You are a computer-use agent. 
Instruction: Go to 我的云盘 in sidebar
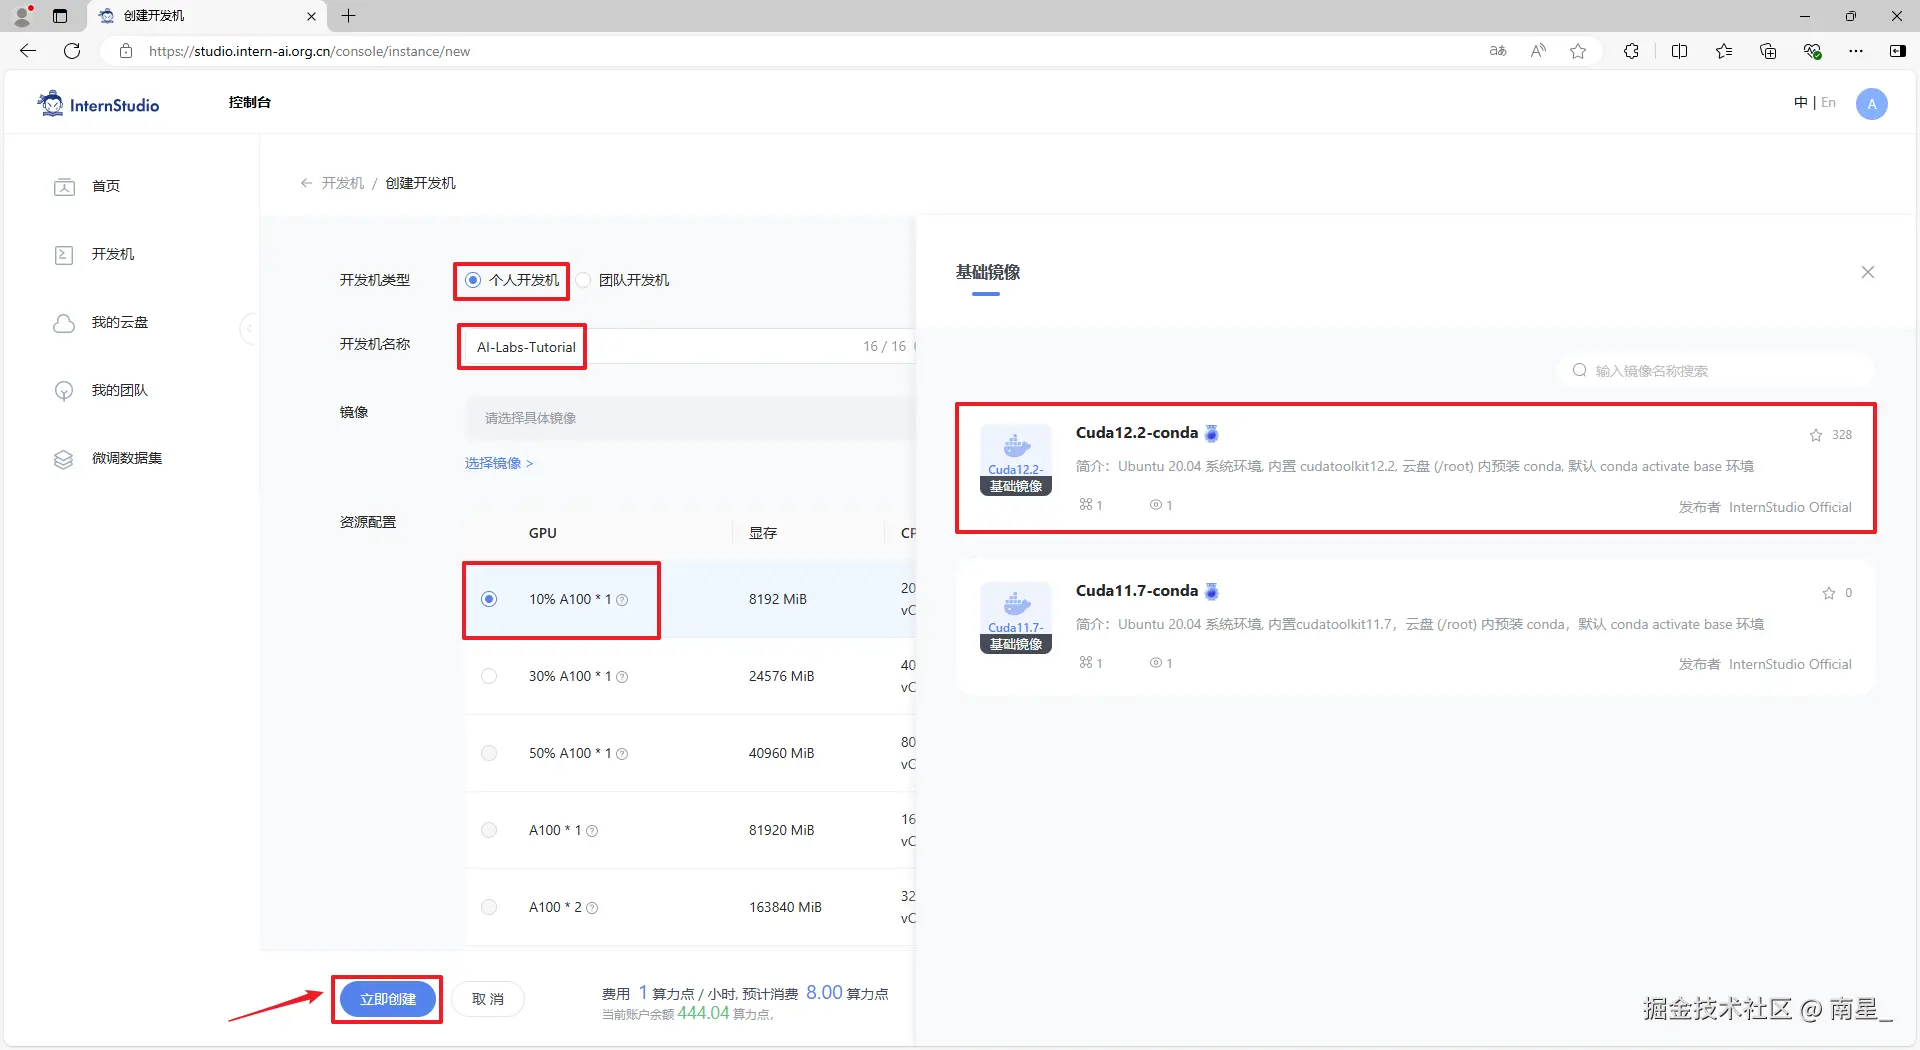[120, 322]
